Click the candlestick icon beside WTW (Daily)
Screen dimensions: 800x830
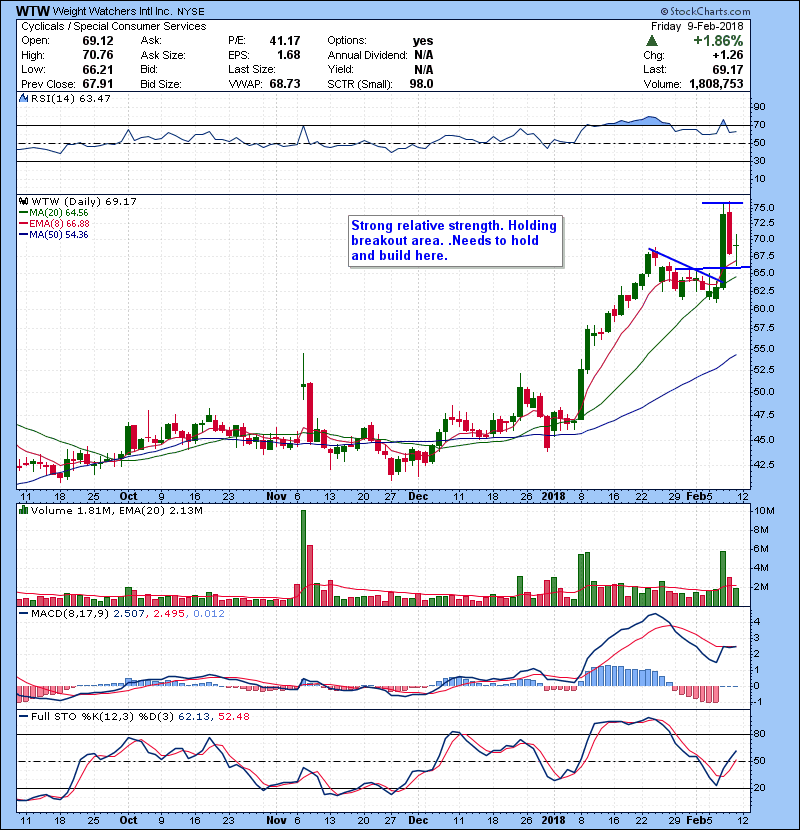[23, 201]
